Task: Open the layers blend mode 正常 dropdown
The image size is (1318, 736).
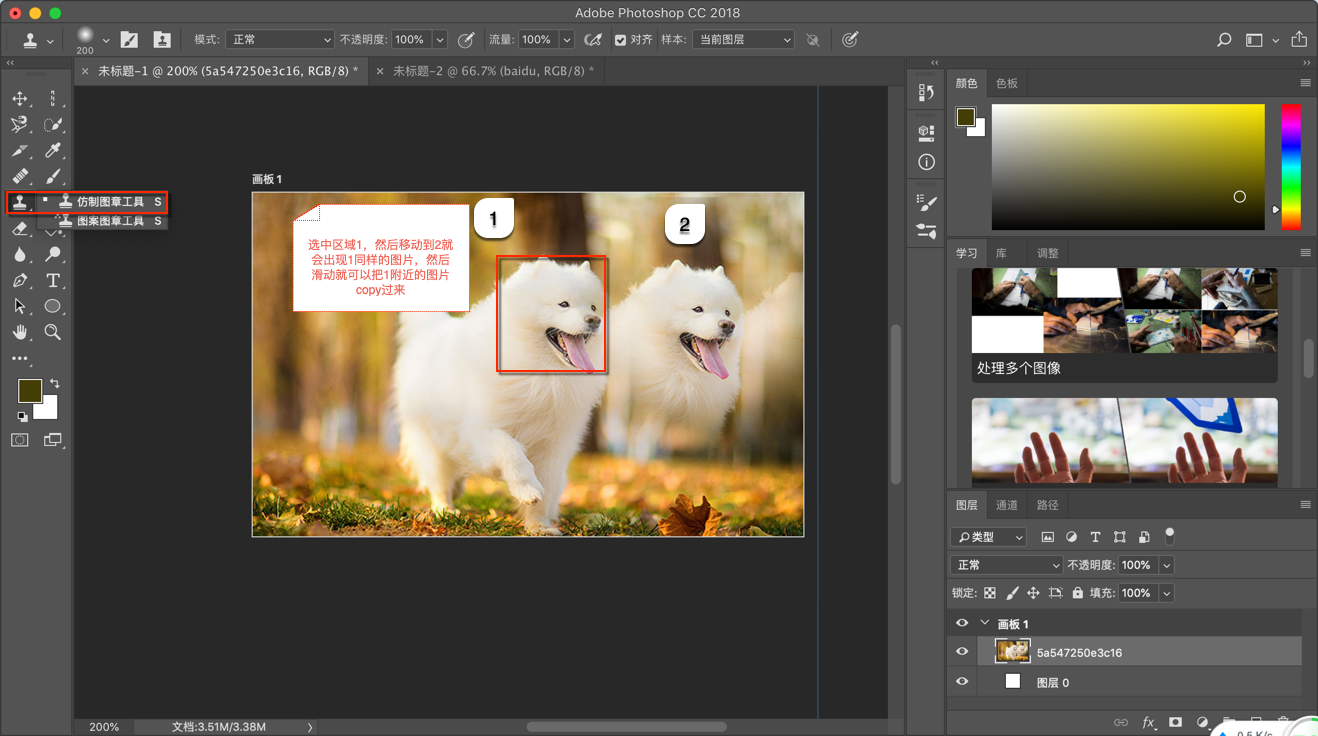Action: (1006, 565)
